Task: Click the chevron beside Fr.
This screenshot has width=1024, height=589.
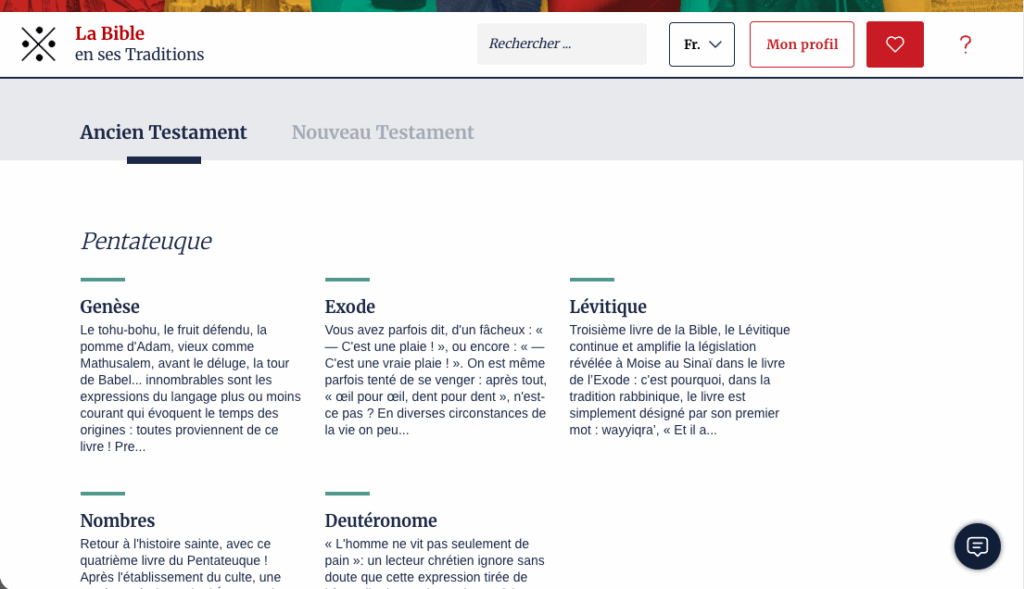Action: pyautogui.click(x=715, y=44)
